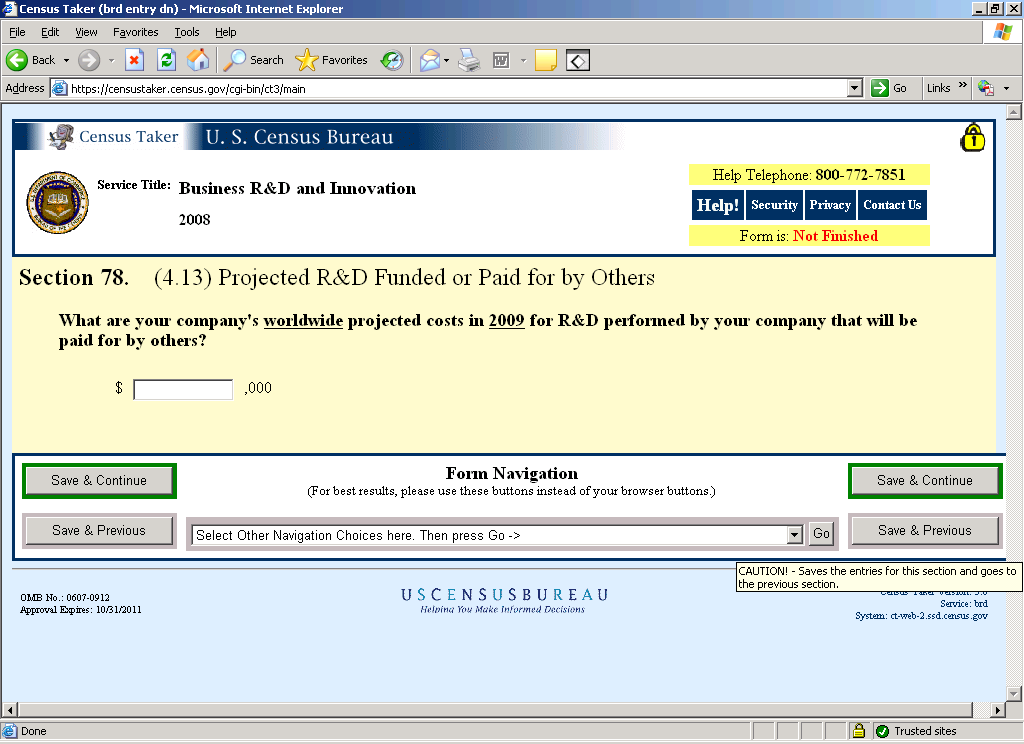Screen dimensions: 1024x744
Task: Click the Mail envelope toolbar icon
Action: [429, 60]
